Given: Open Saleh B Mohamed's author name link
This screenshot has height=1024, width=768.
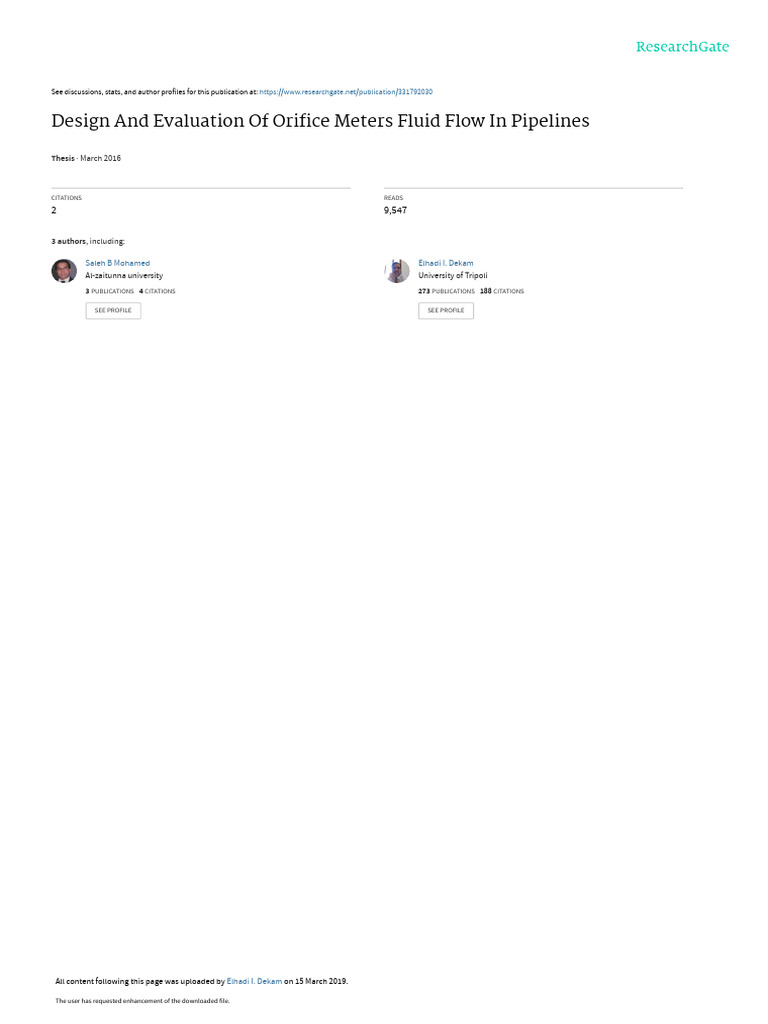Looking at the screenshot, I should (x=118, y=263).
